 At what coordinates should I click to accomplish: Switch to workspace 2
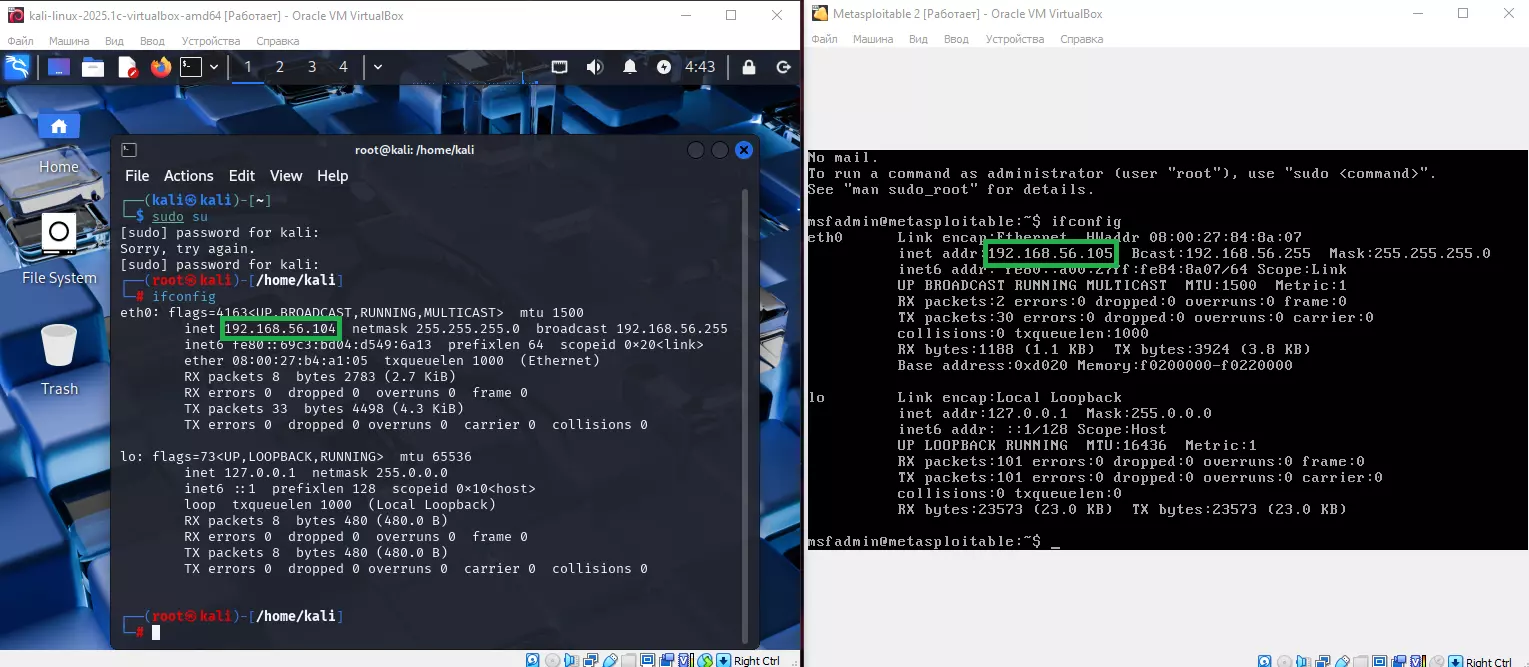pyautogui.click(x=280, y=67)
